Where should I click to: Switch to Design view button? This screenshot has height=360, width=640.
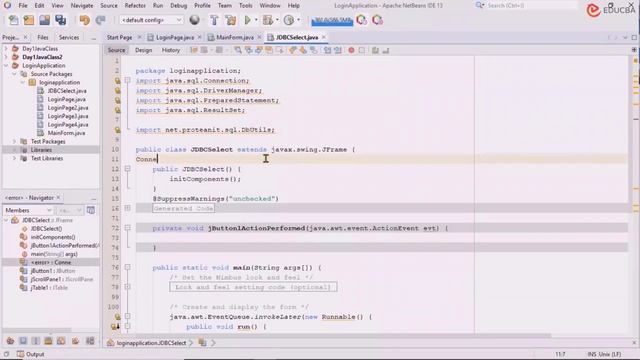point(143,50)
